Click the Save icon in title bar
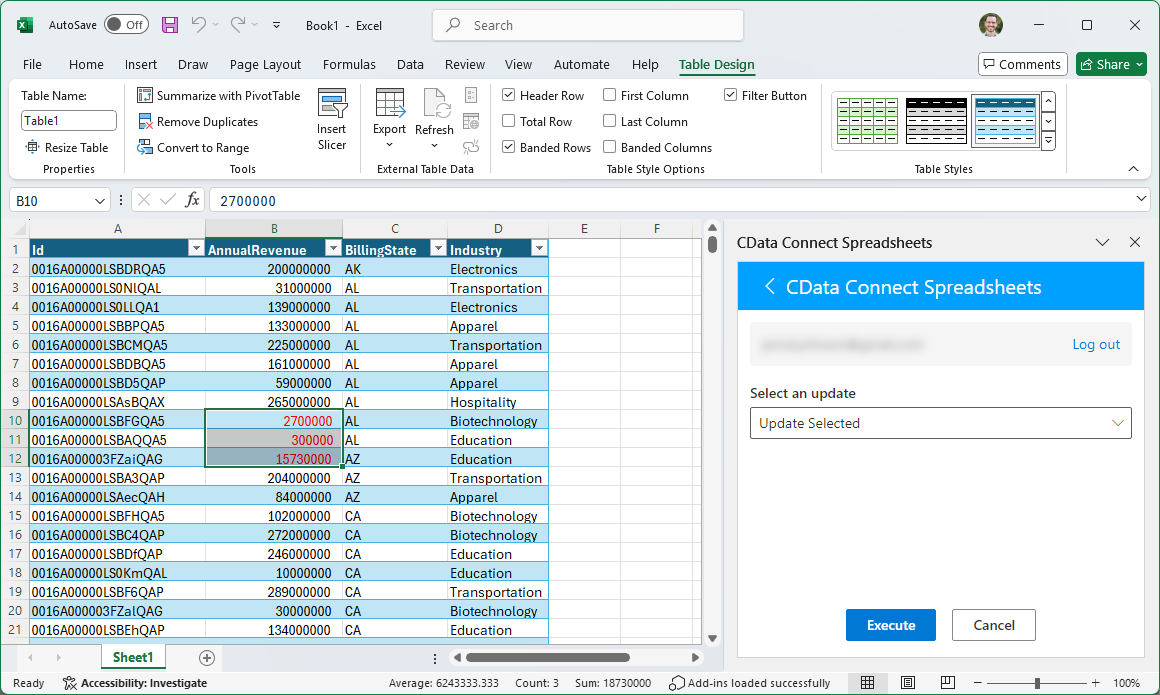 170,25
